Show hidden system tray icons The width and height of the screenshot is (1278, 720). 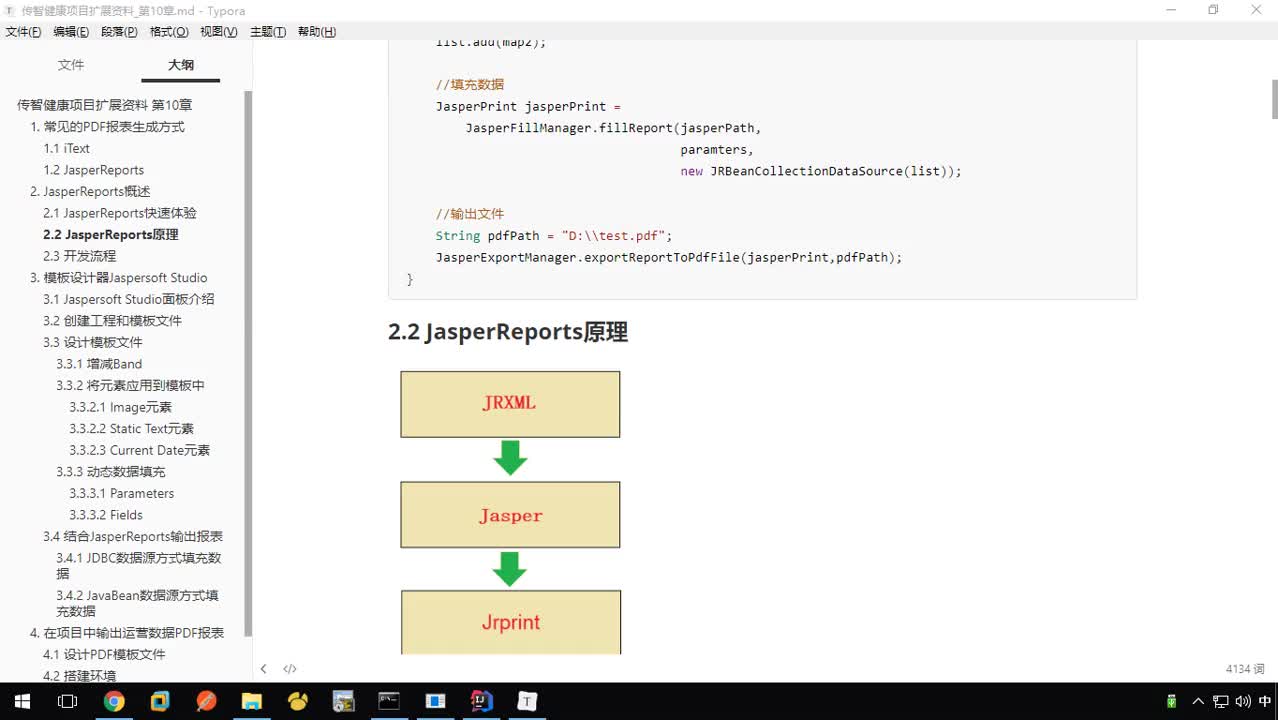click(1198, 701)
